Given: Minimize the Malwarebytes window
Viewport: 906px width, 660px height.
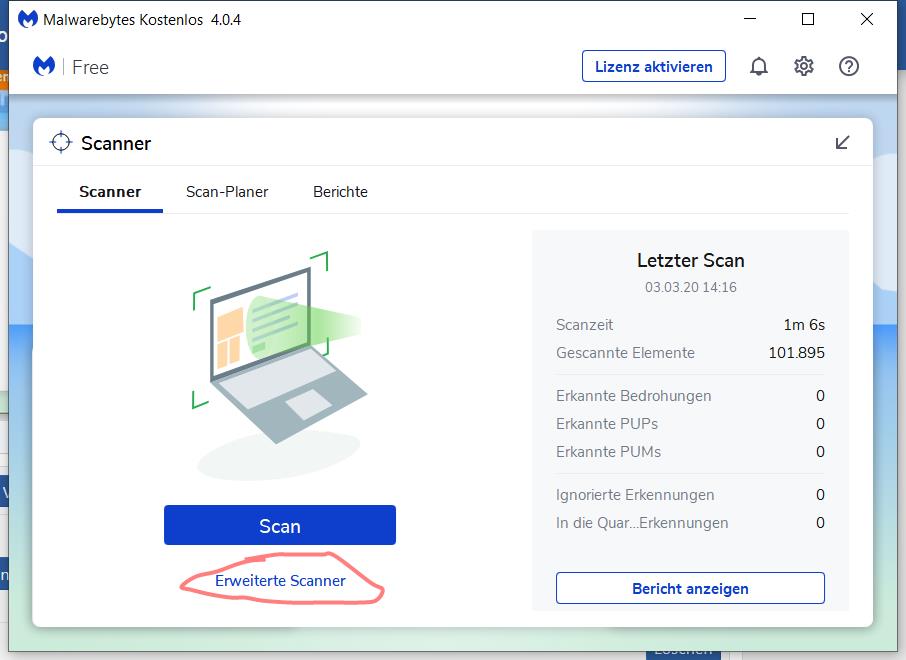Looking at the screenshot, I should tap(750, 19).
